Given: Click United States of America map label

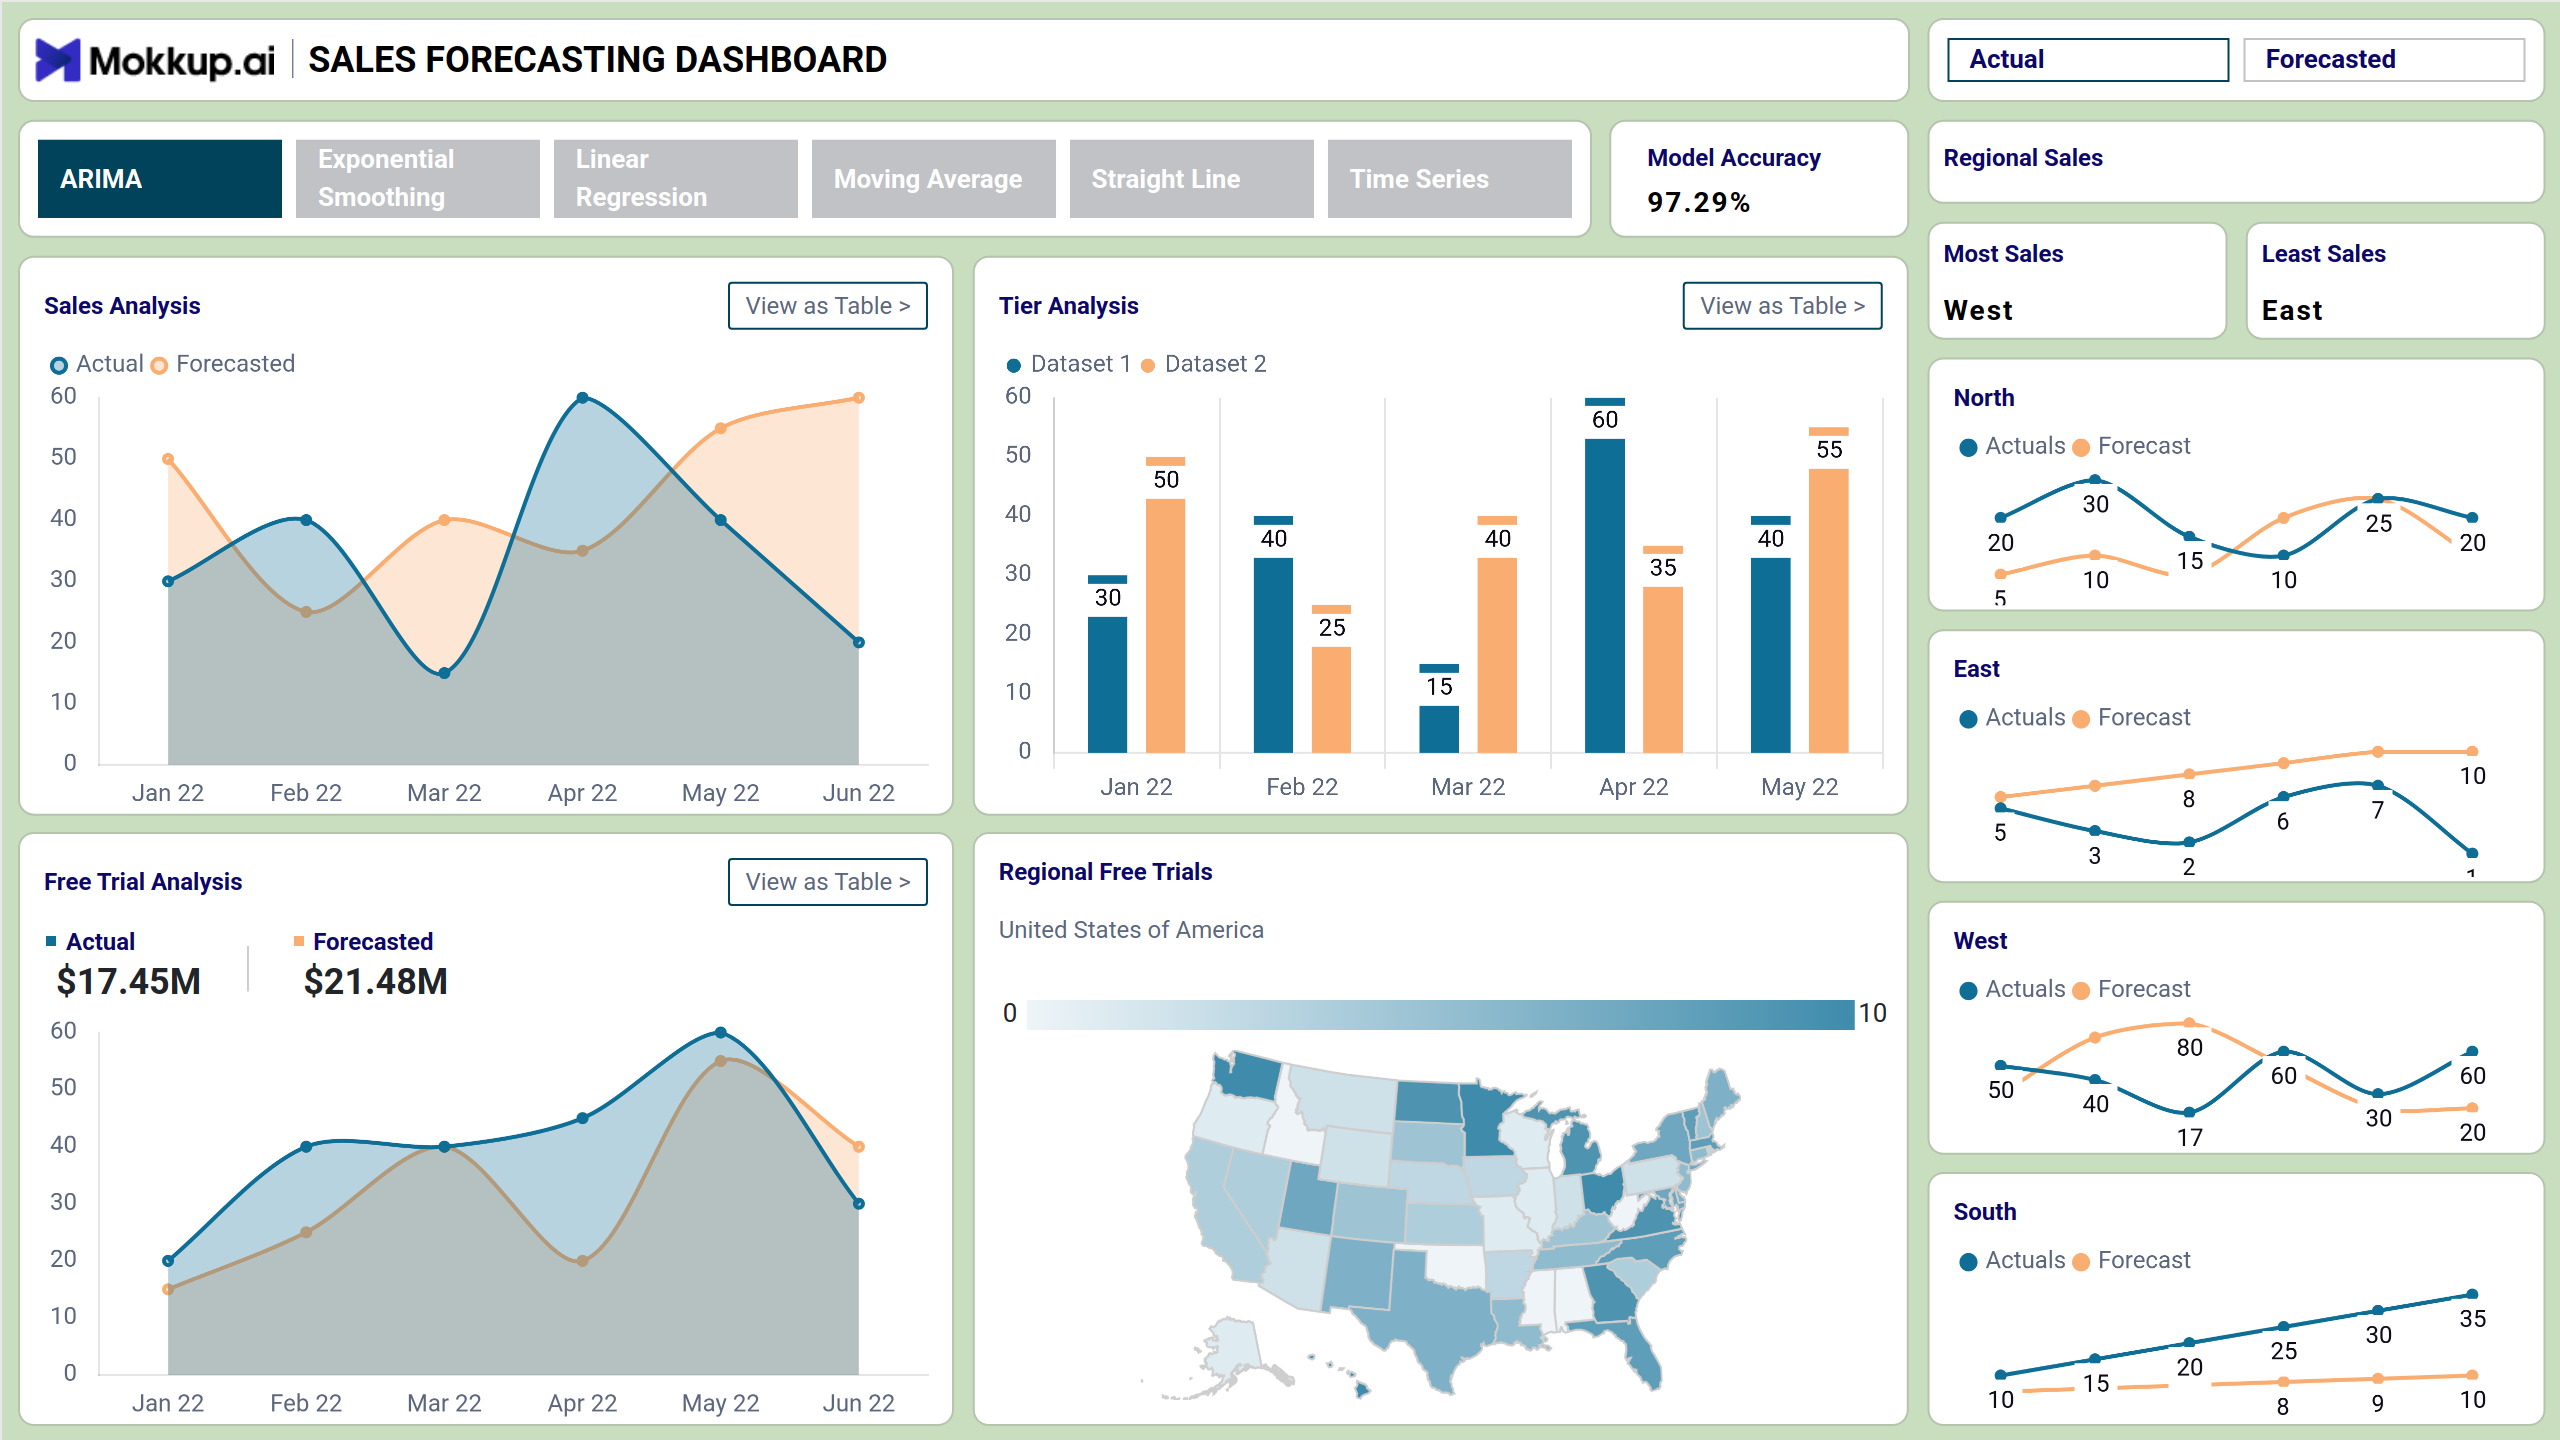Looking at the screenshot, I should (1131, 930).
